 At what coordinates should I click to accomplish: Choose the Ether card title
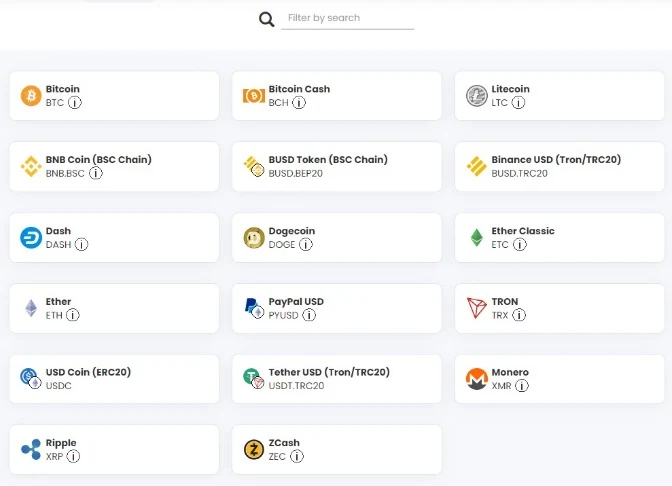(x=58, y=301)
